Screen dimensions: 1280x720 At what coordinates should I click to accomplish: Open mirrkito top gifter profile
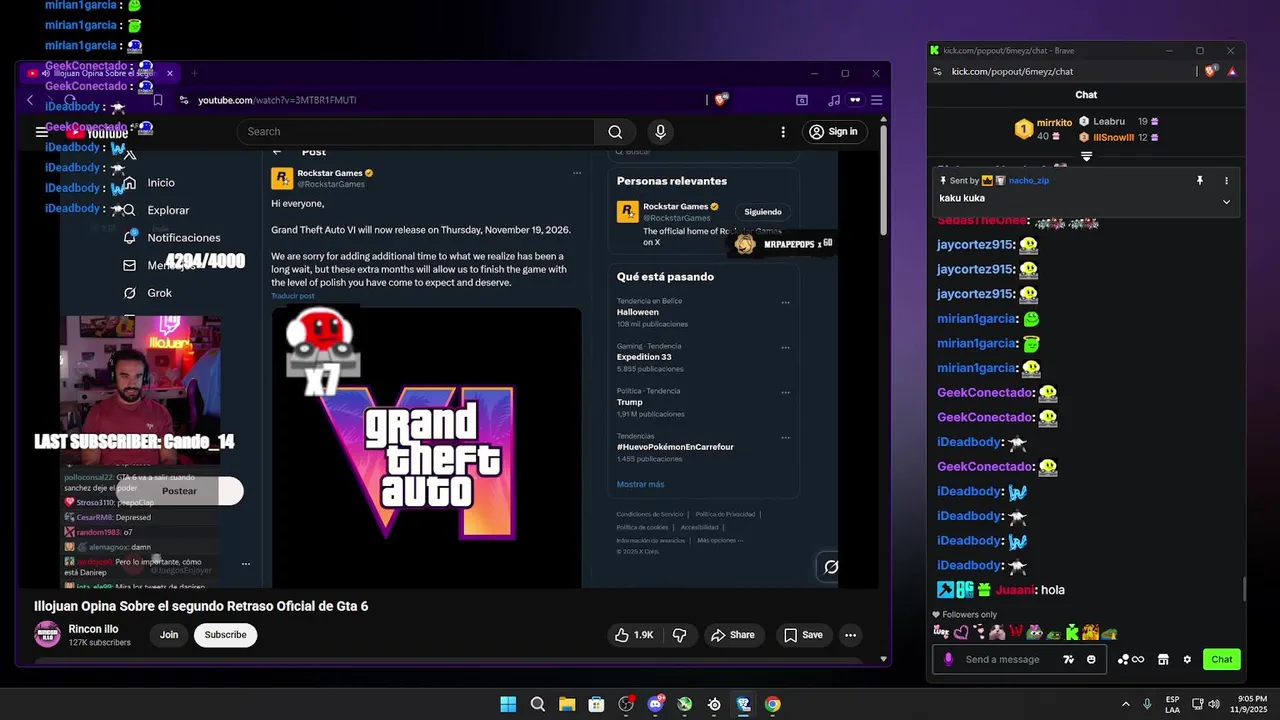pos(1054,122)
